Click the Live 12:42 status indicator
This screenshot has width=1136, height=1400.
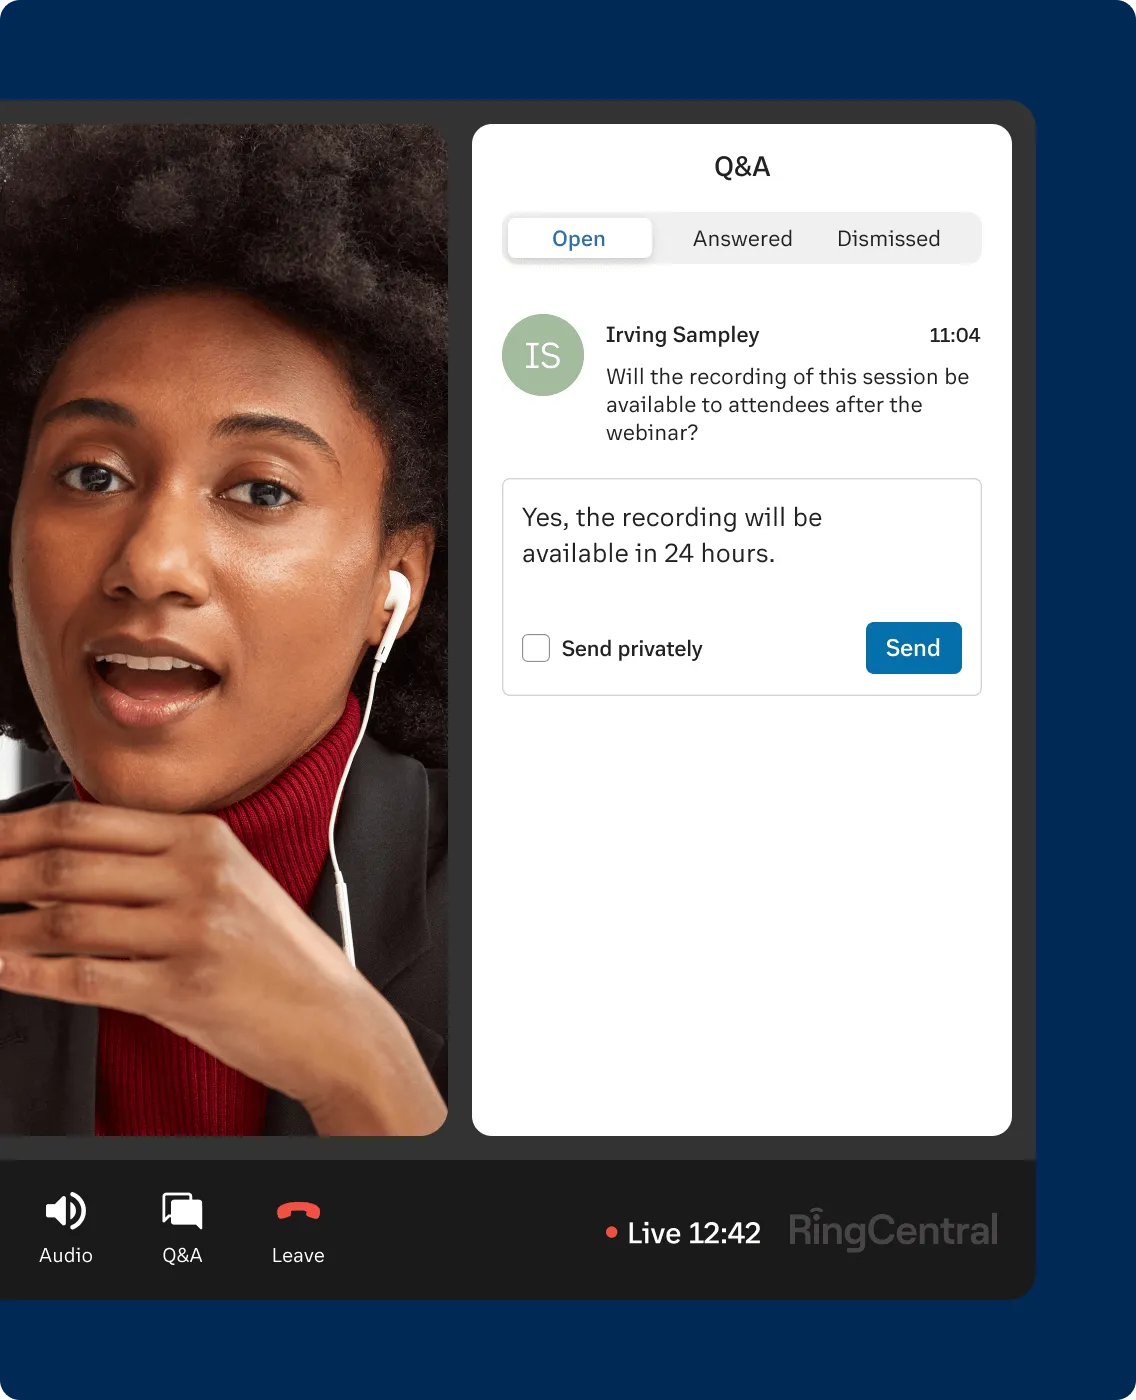coord(684,1233)
